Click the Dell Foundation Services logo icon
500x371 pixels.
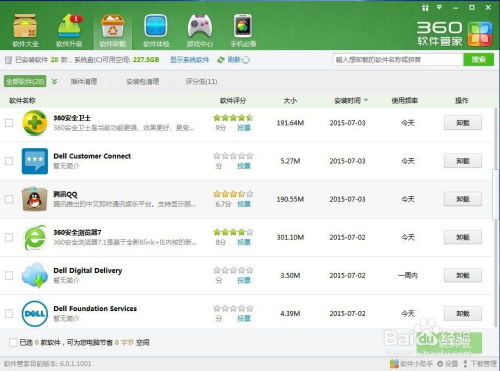pos(35,314)
